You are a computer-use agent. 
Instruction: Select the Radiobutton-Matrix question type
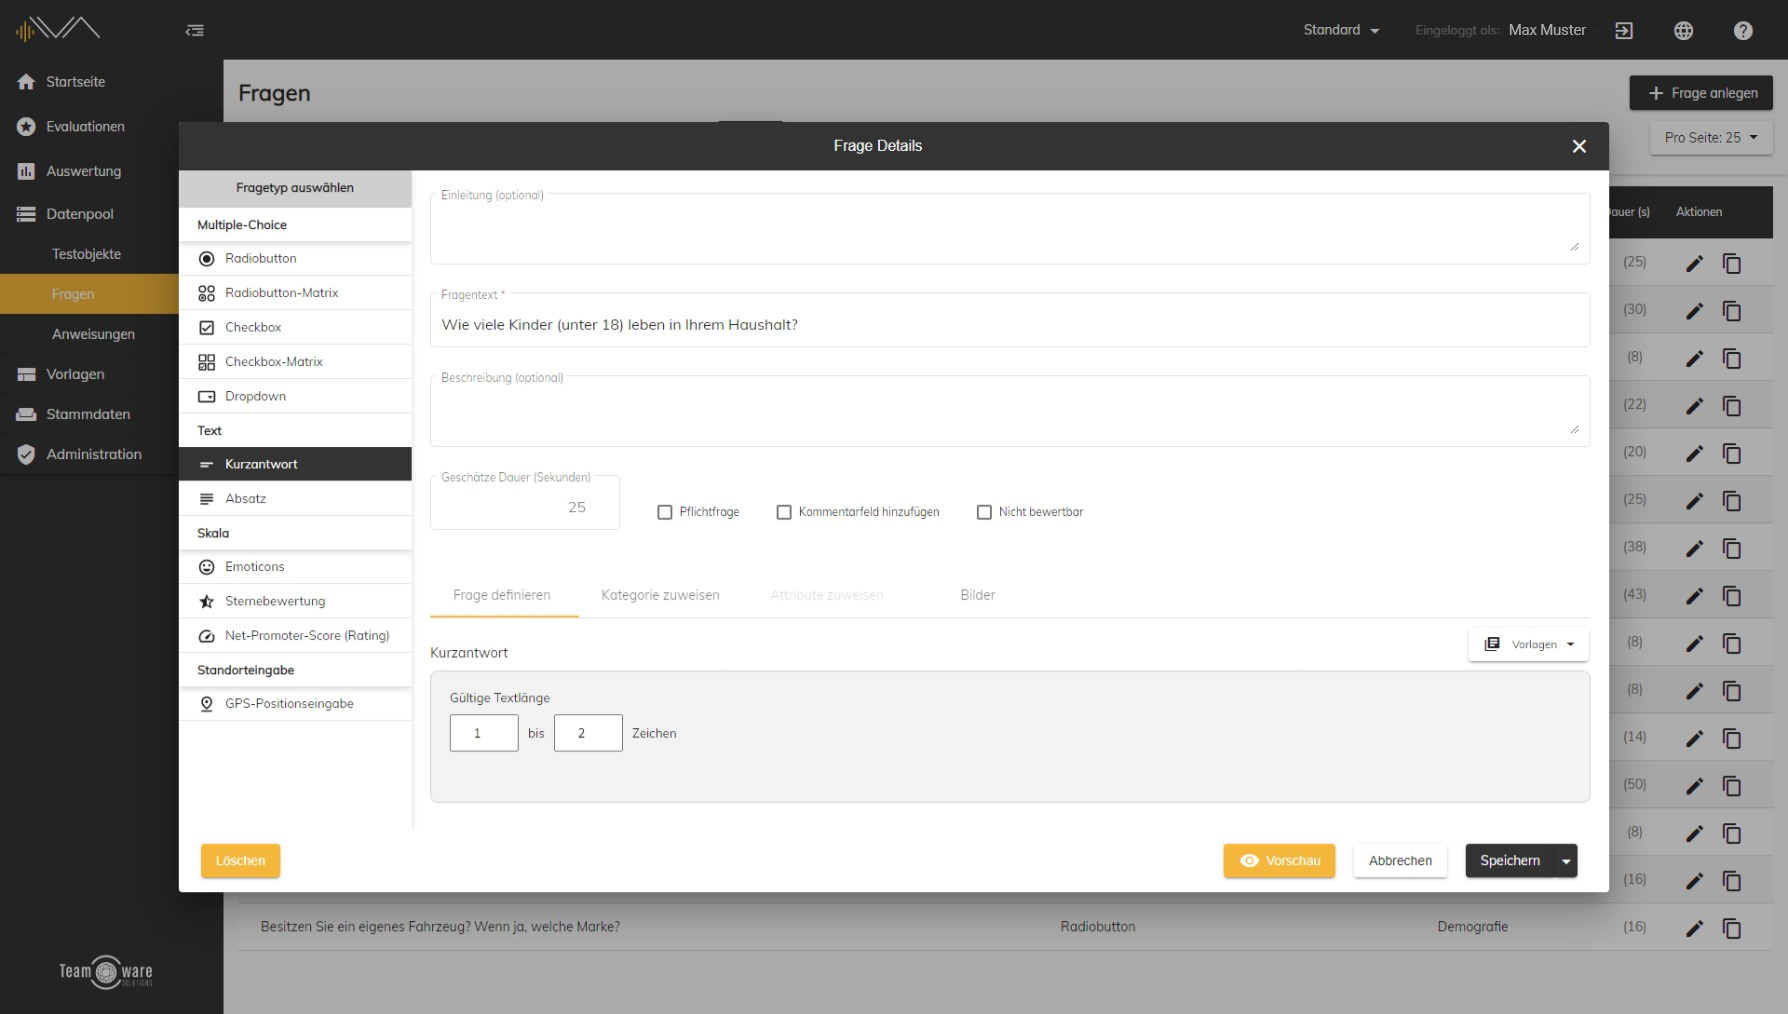point(295,293)
